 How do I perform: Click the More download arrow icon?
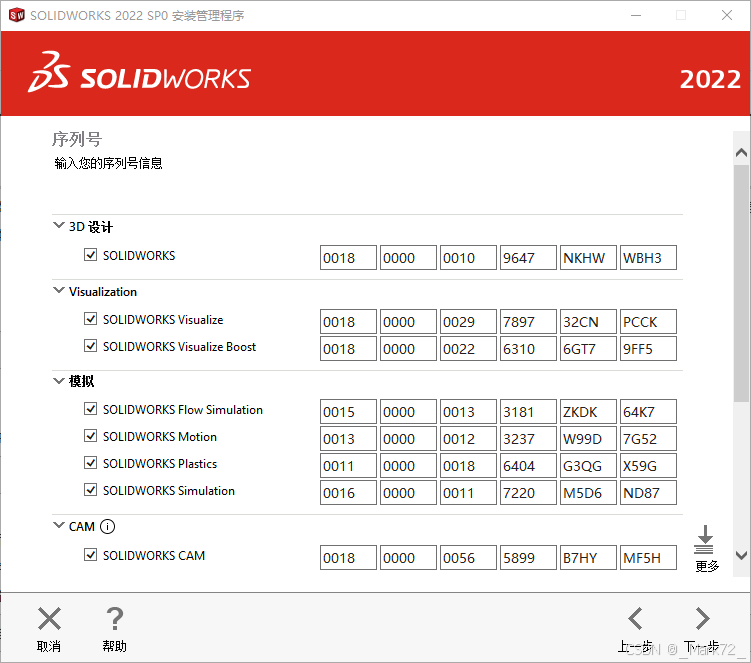(x=704, y=539)
